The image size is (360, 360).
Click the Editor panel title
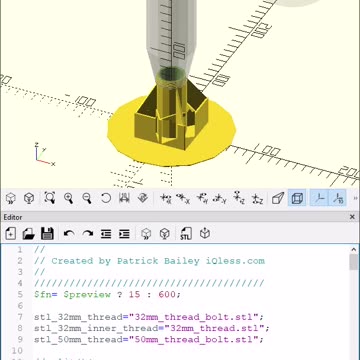pyautogui.click(x=13, y=217)
